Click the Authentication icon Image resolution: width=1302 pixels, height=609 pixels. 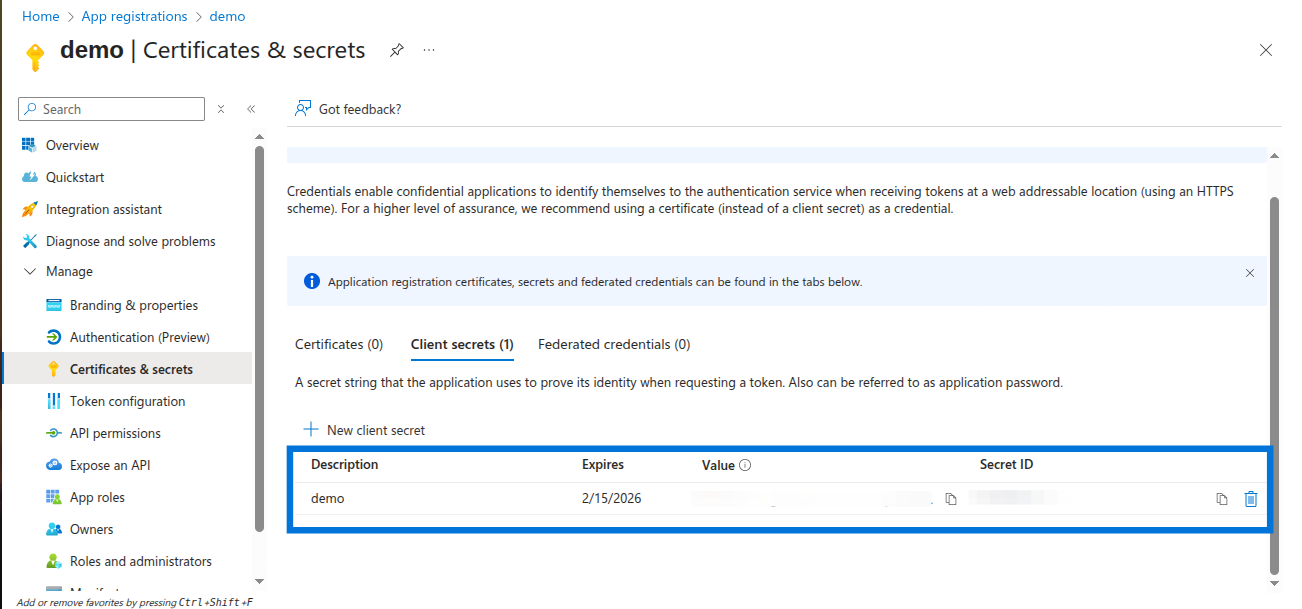(x=53, y=337)
